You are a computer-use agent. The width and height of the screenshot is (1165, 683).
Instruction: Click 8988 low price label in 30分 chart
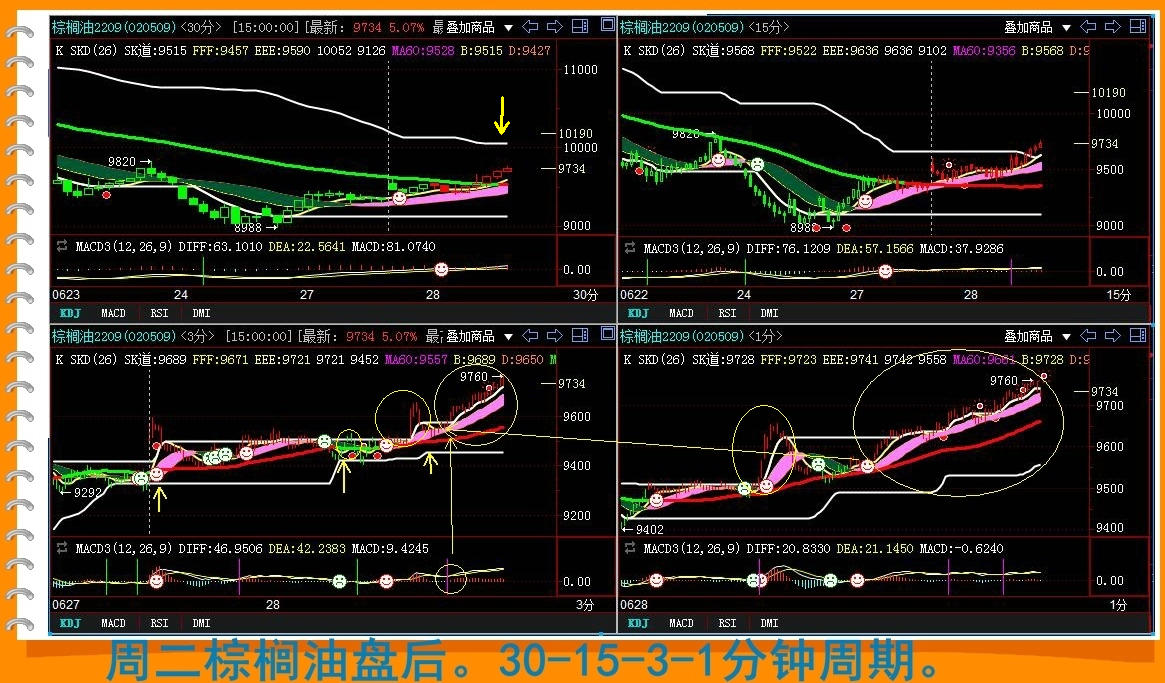click(x=248, y=228)
